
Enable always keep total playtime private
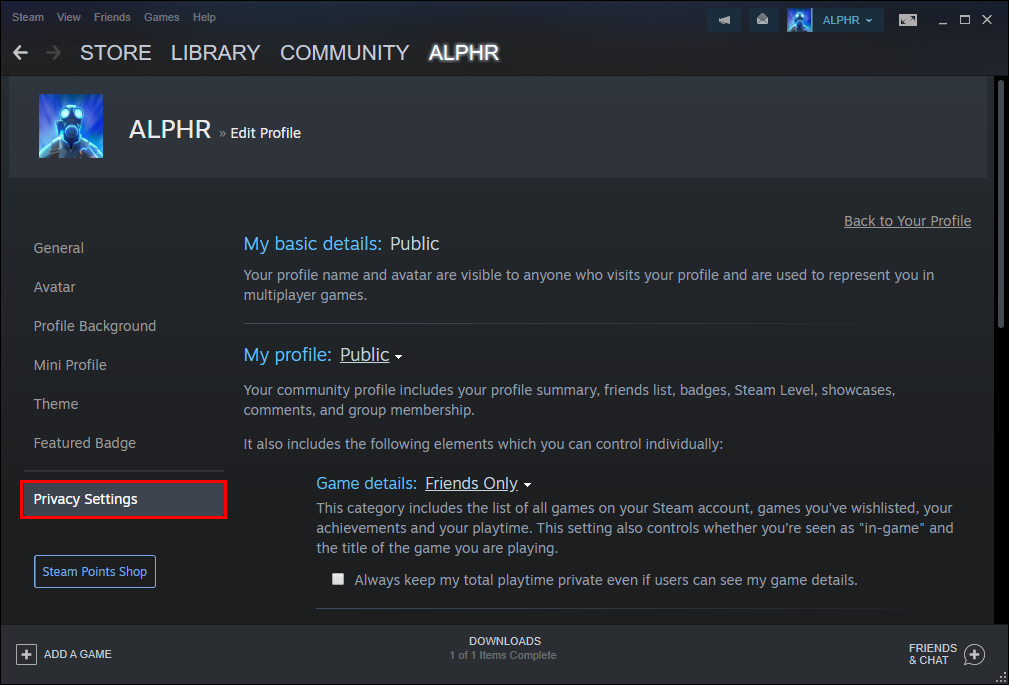[x=338, y=579]
